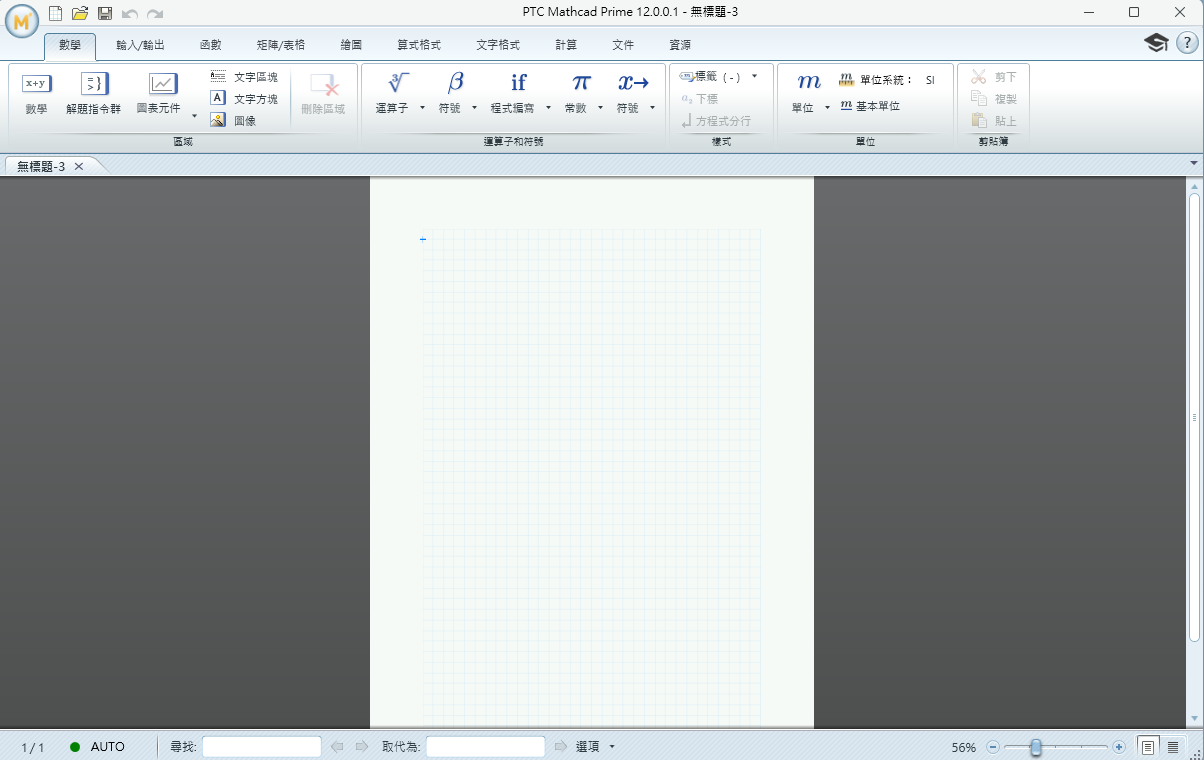The height and width of the screenshot is (760, 1204).
Task: Switch to Calculation (計算) tab
Action: point(566,46)
